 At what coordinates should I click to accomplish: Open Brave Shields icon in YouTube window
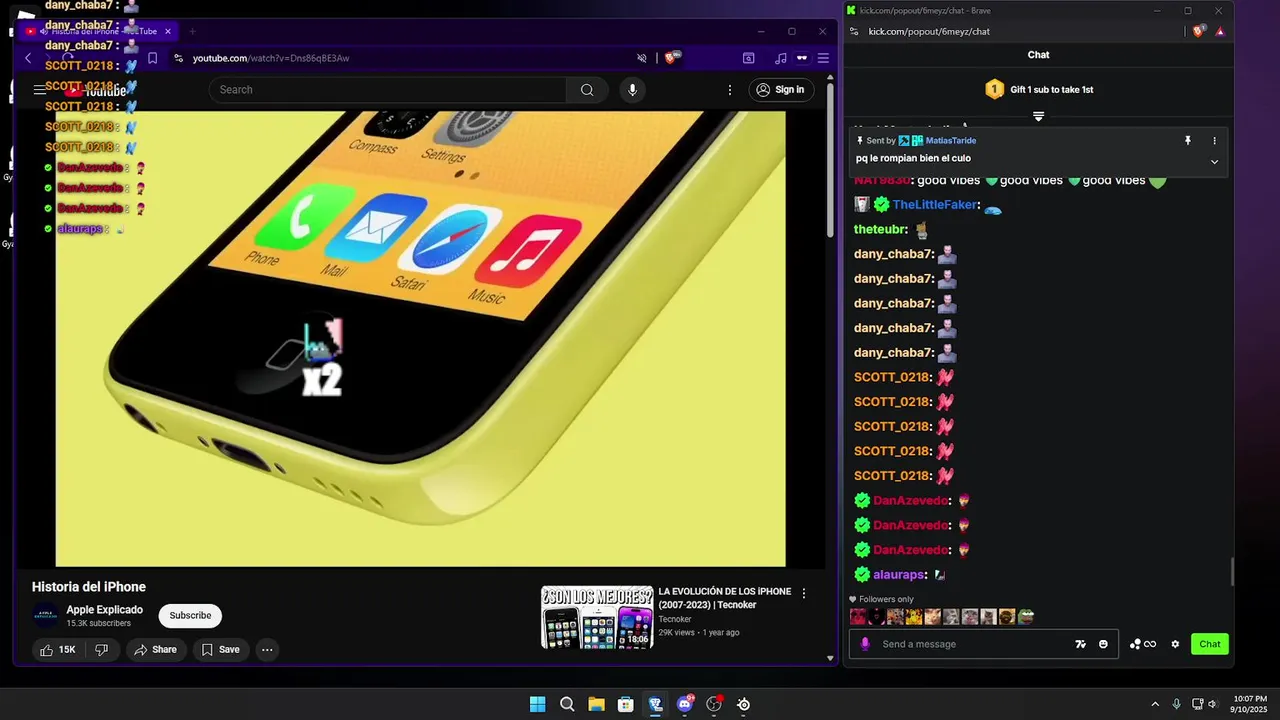coord(672,58)
